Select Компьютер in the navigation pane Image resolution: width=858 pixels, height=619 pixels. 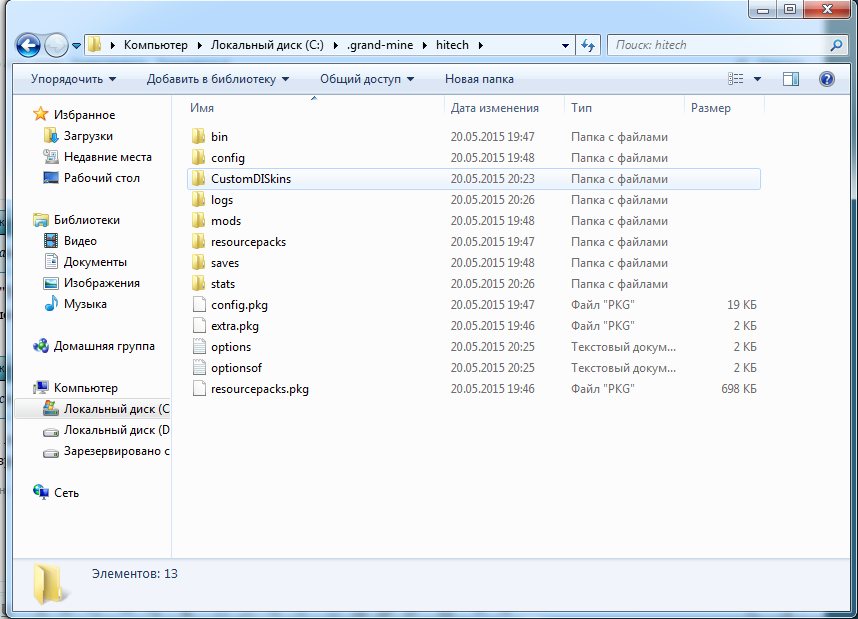[x=76, y=388]
